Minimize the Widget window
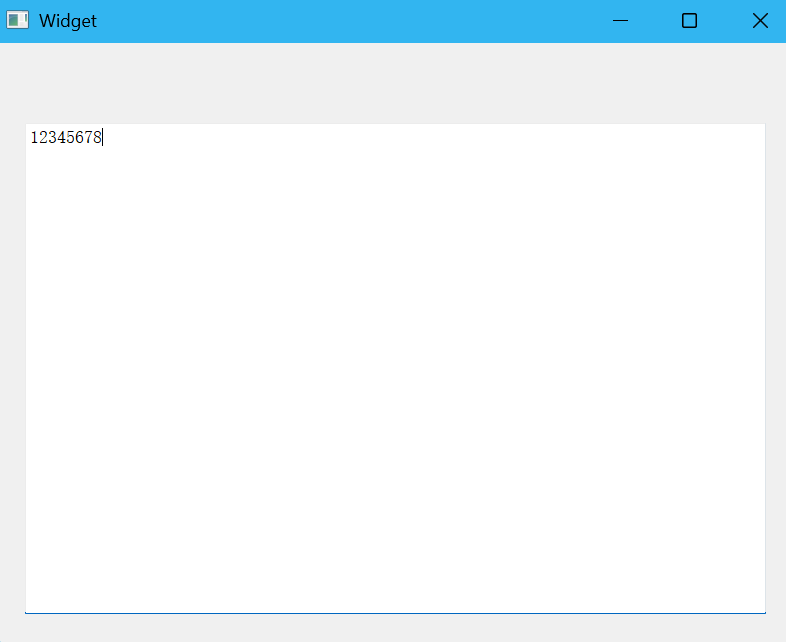 (x=620, y=21)
